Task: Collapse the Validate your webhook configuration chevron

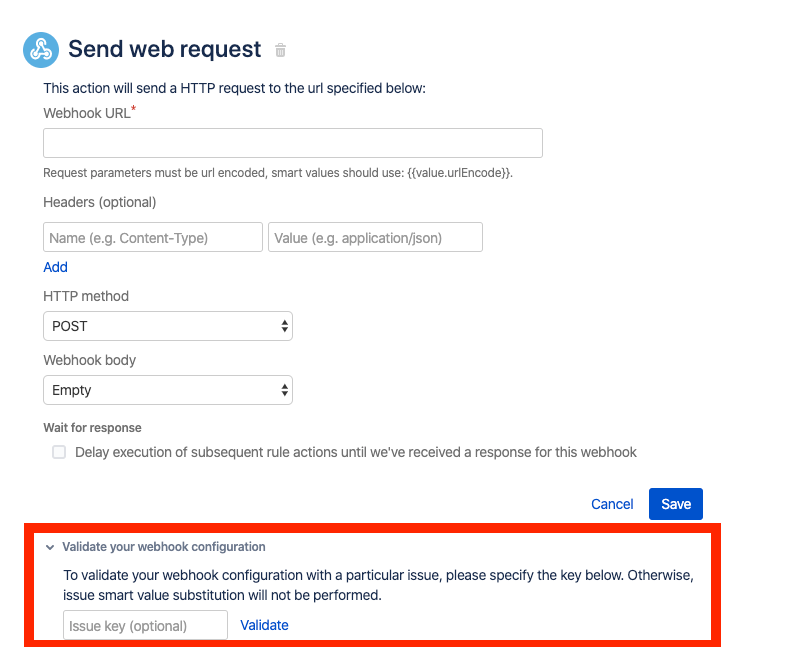Action: (x=50, y=547)
